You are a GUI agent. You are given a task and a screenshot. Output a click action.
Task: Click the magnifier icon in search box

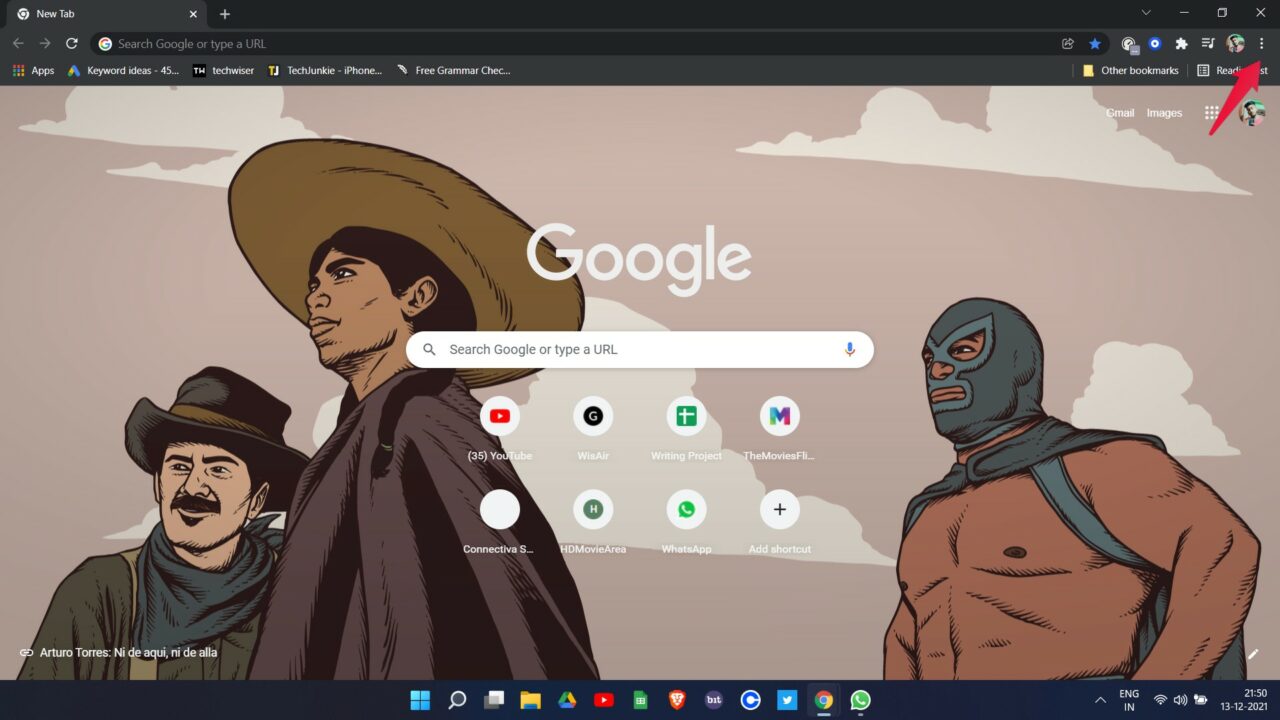coord(429,350)
